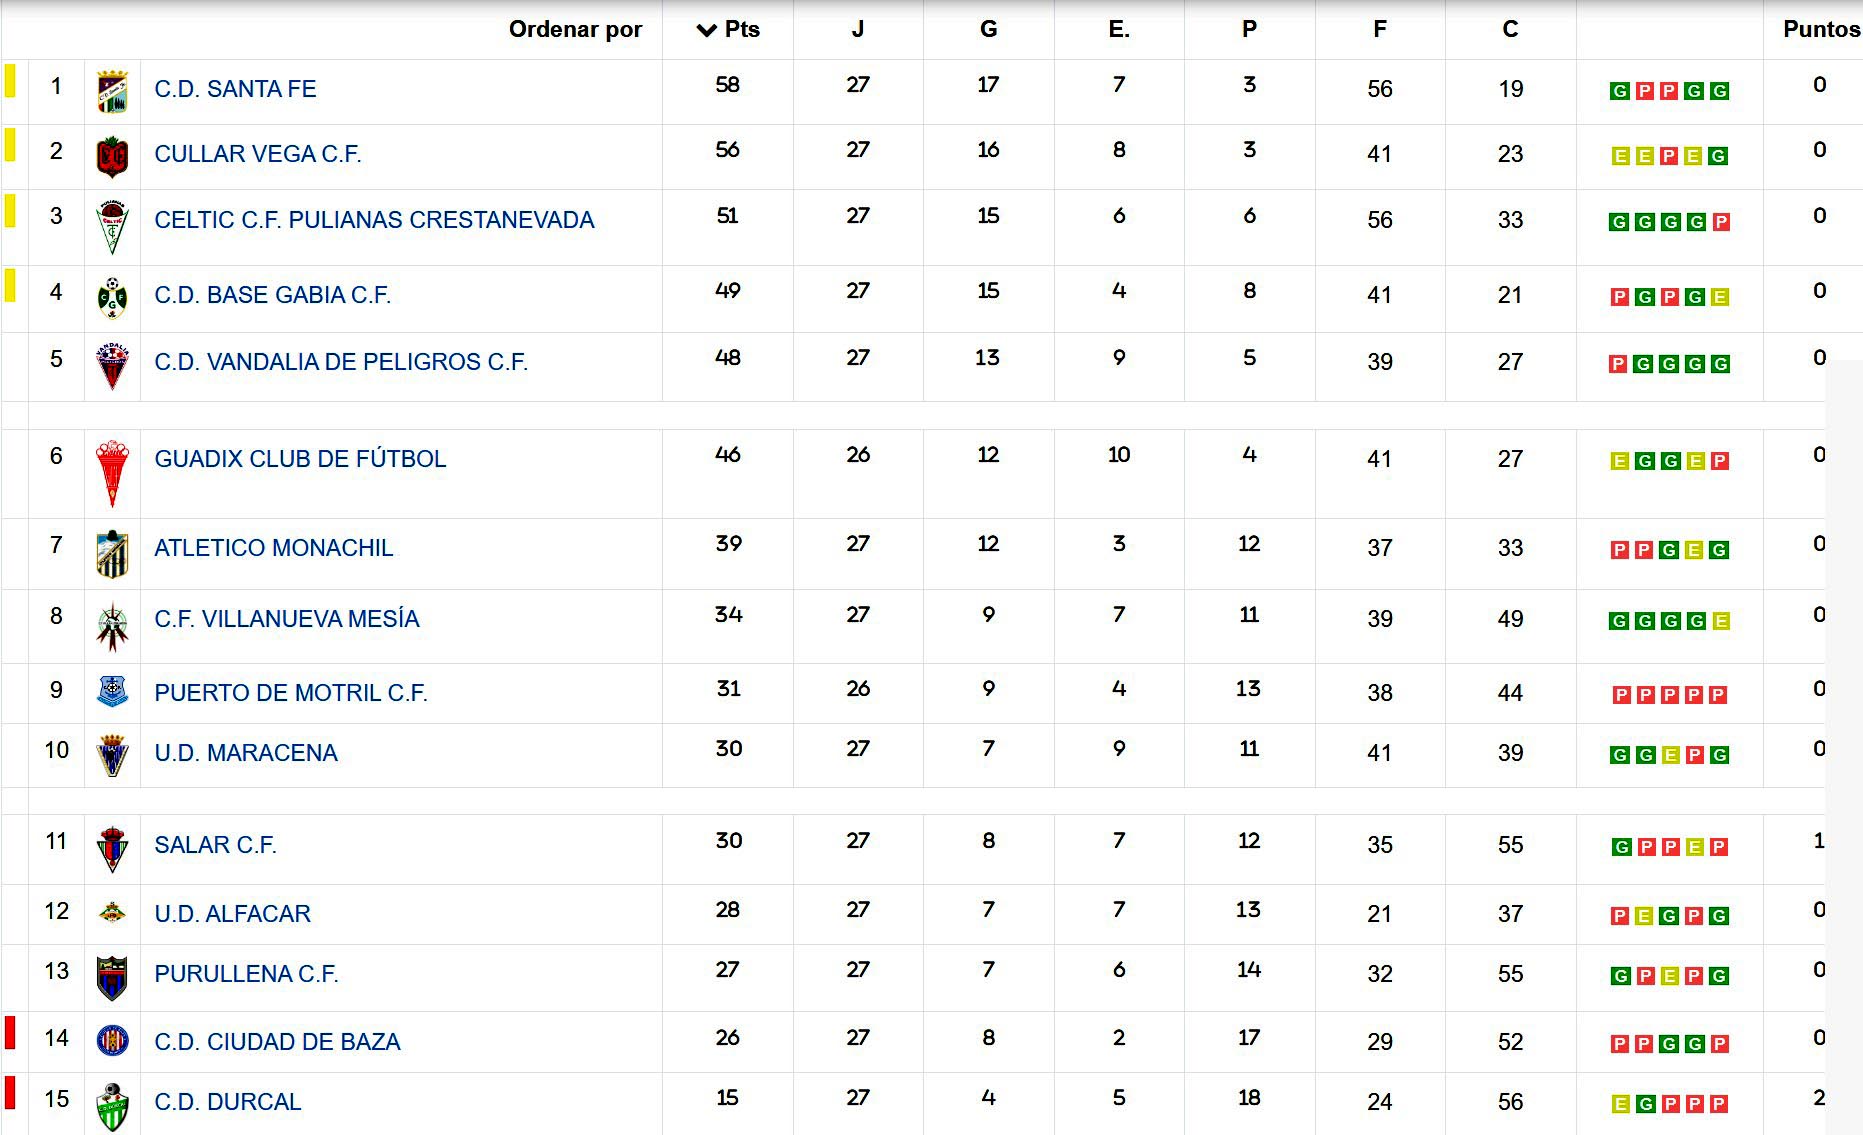1863x1135 pixels.
Task: Click the last result badge for Santa Fe
Action: [1719, 91]
